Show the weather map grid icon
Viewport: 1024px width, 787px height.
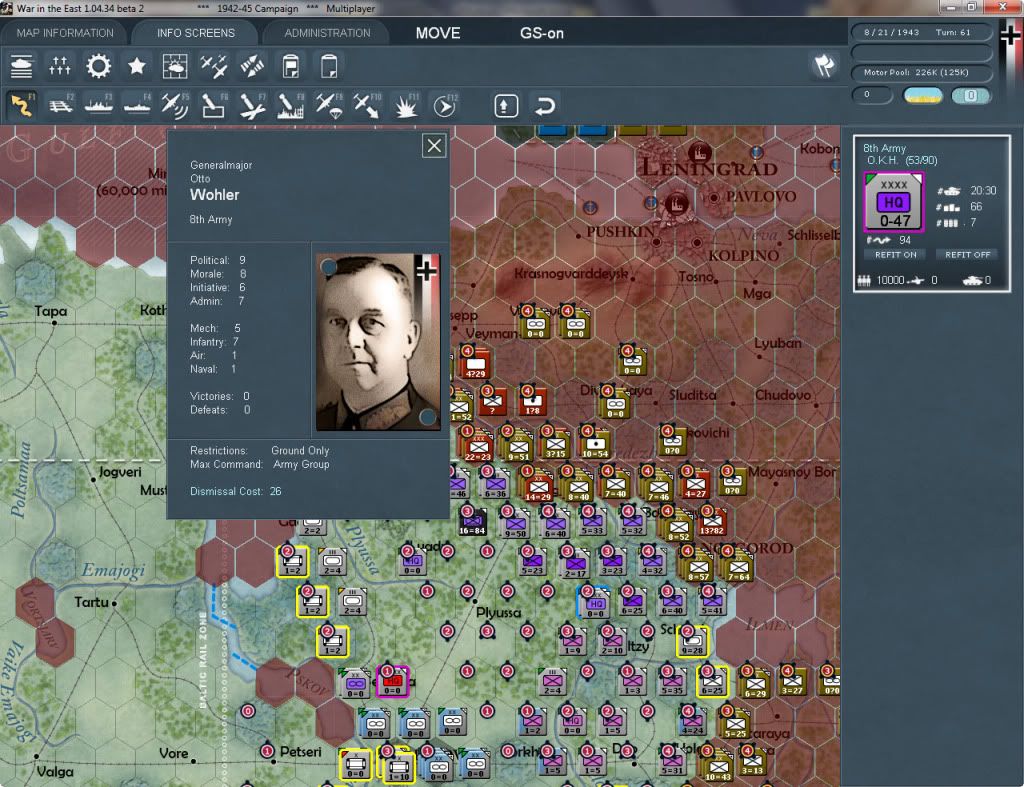pyautogui.click(x=175, y=66)
